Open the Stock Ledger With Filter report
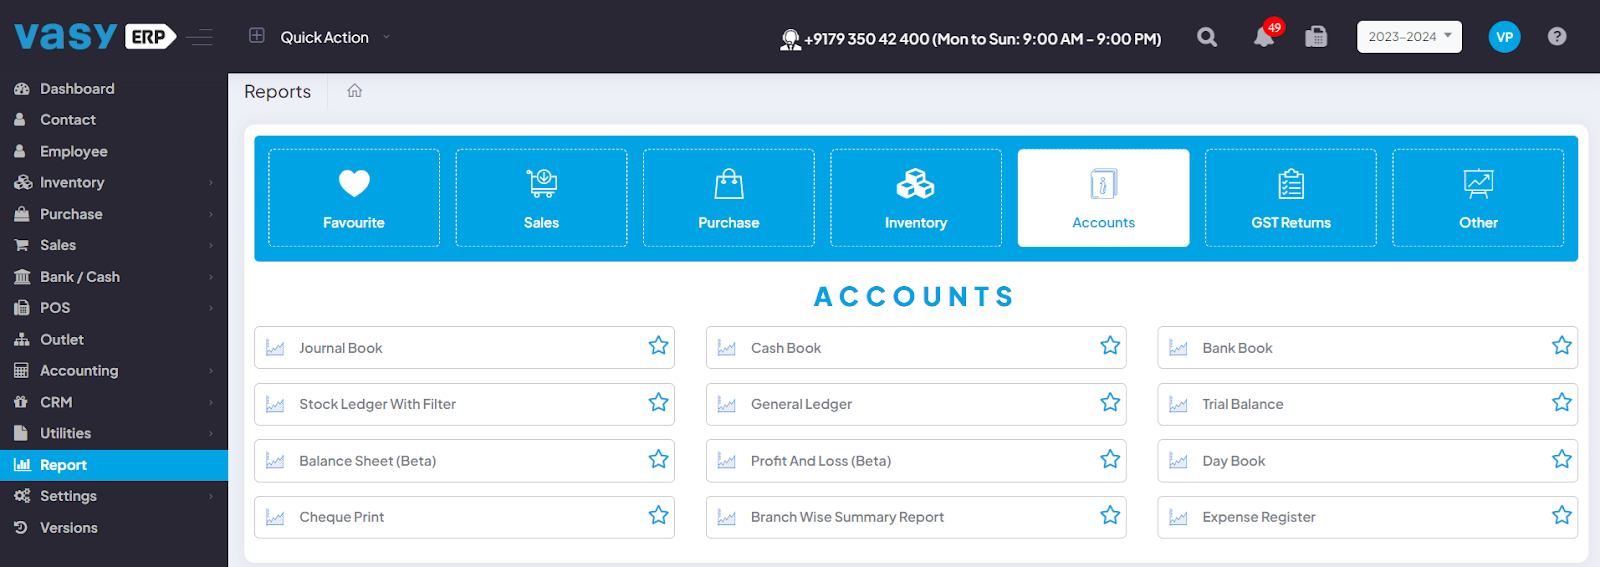Image resolution: width=1600 pixels, height=567 pixels. [464, 404]
